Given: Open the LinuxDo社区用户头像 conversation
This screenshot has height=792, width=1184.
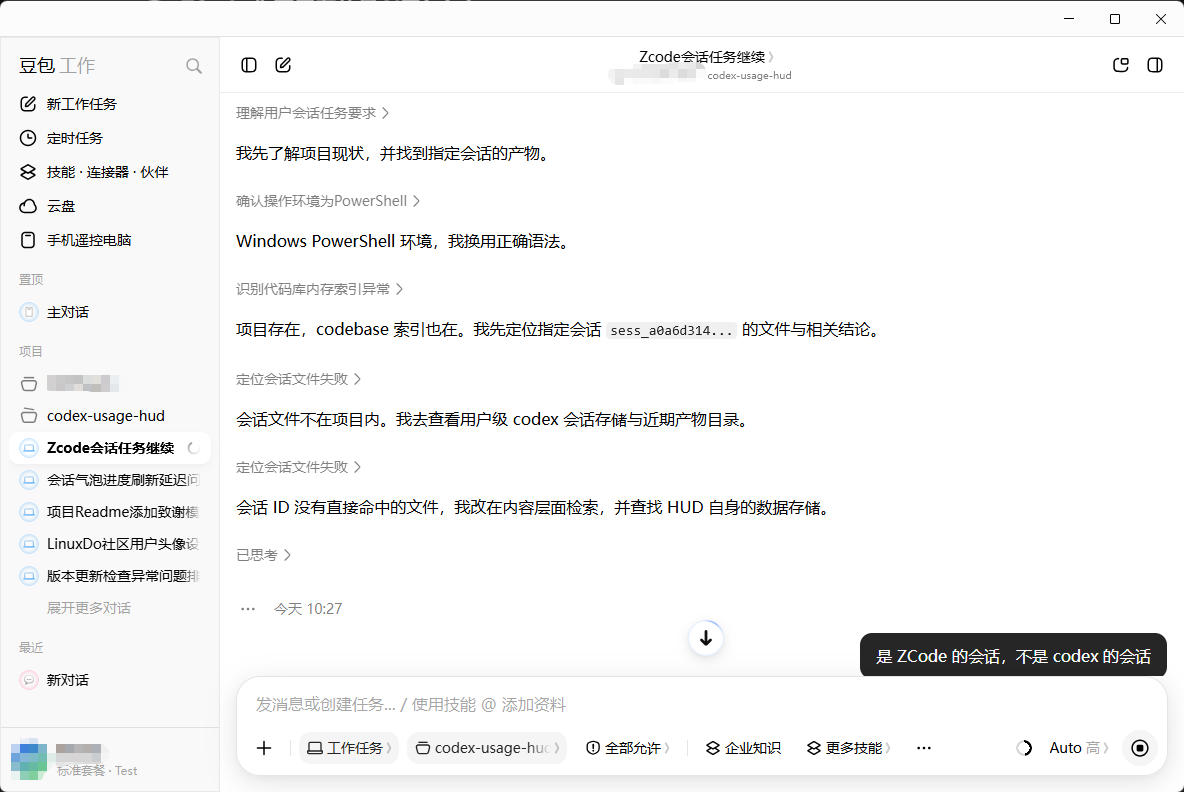Looking at the screenshot, I should point(109,544).
